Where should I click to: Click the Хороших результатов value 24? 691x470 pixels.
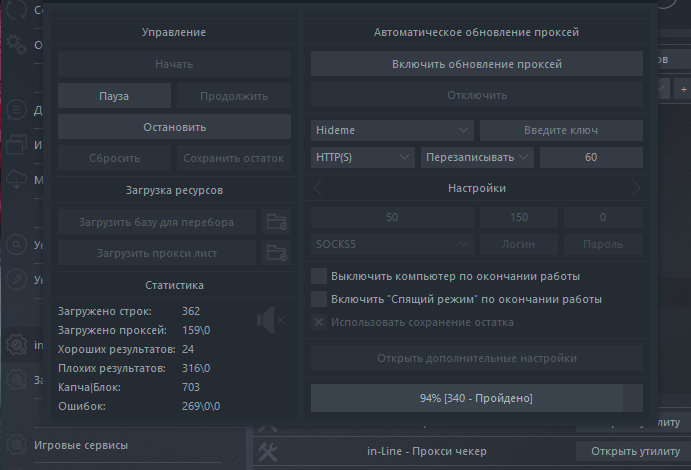188,349
